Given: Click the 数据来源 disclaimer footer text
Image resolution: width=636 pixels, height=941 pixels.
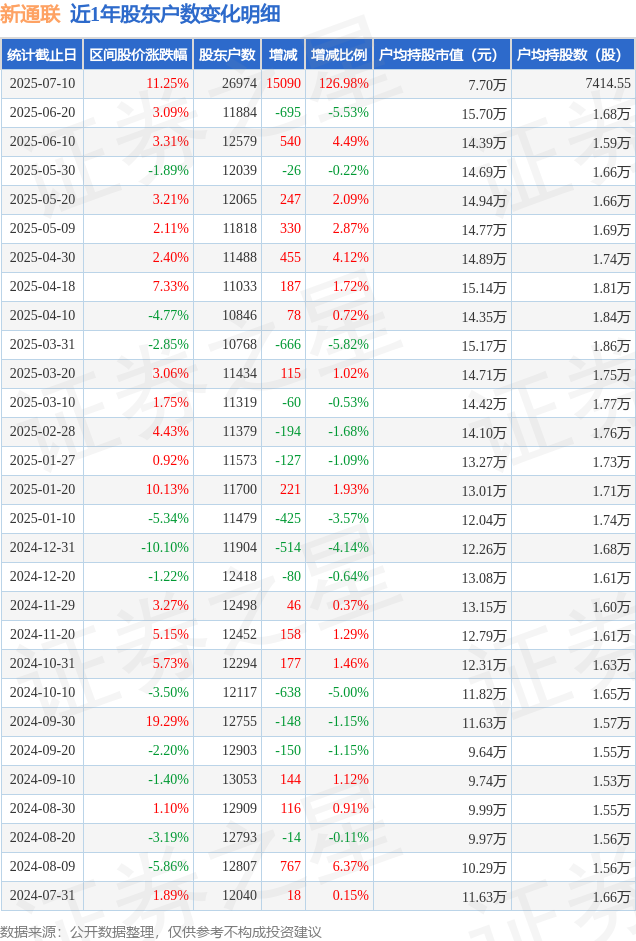Looking at the screenshot, I should 161,931.
